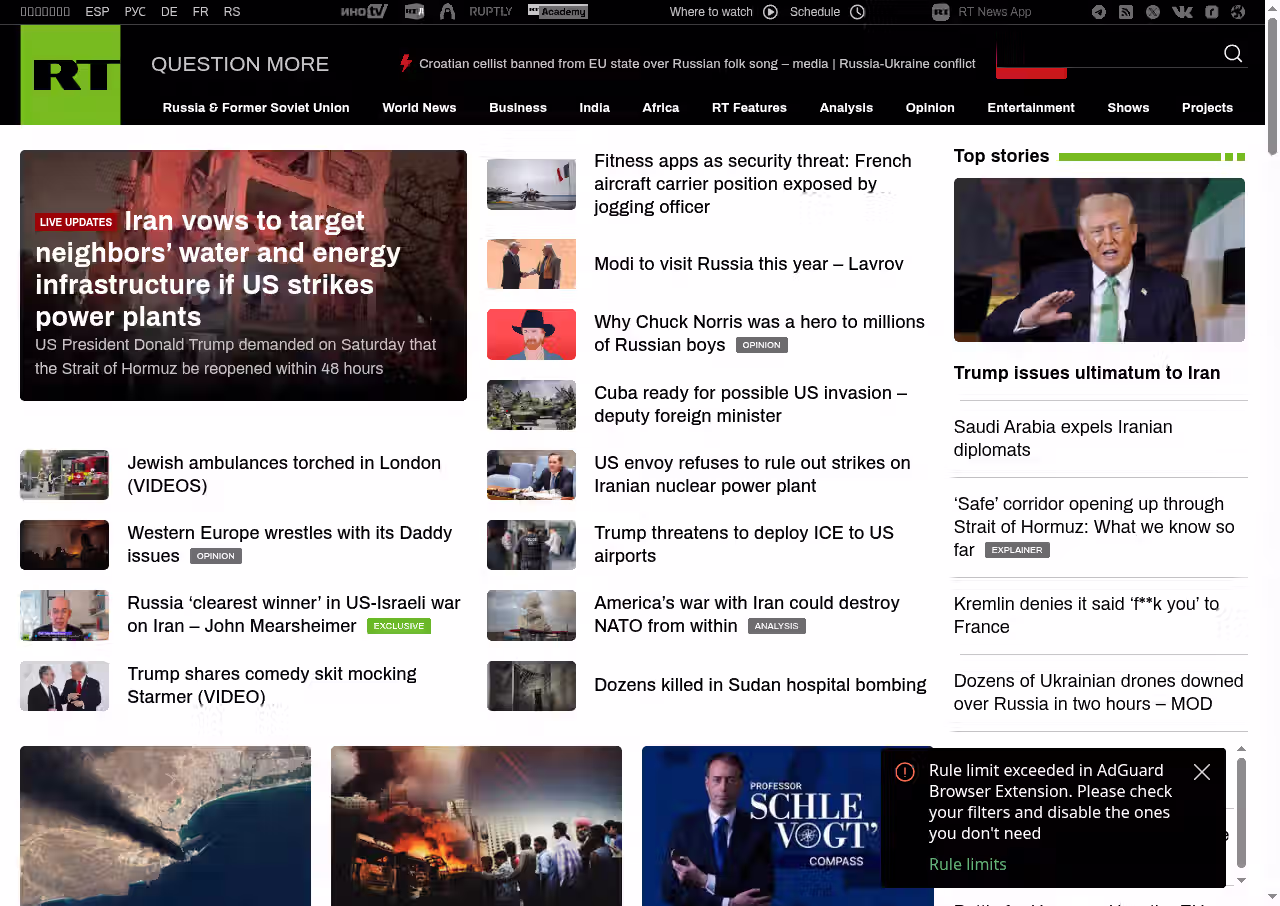
Task: Open the Rule limits link
Action: point(967,864)
